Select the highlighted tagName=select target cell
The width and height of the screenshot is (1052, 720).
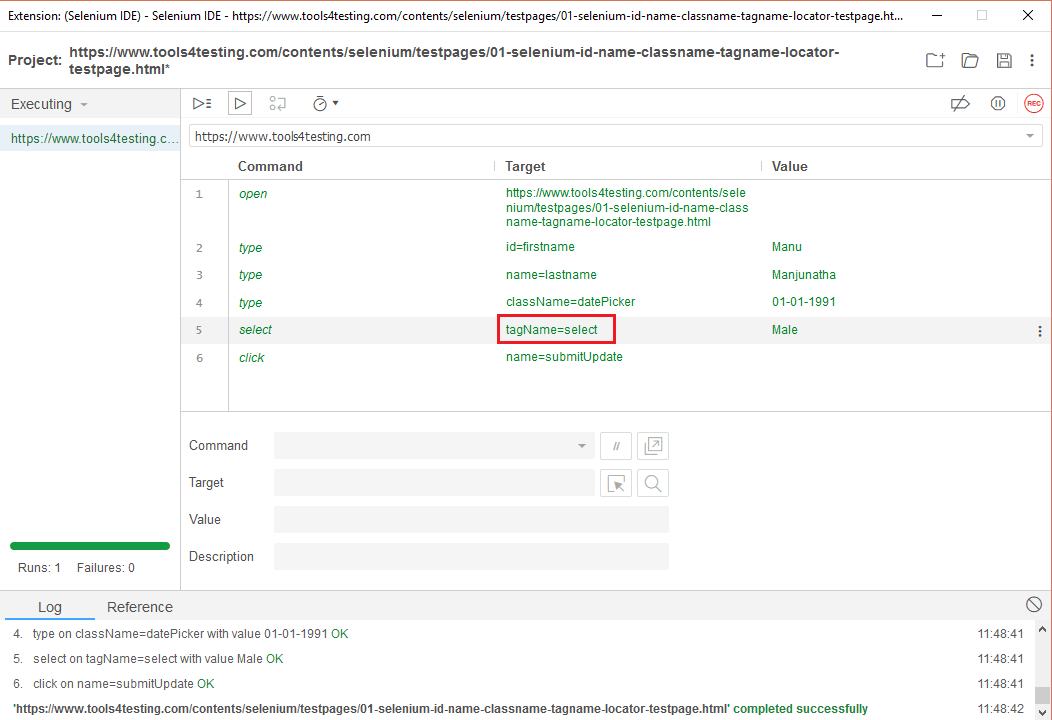(x=556, y=329)
